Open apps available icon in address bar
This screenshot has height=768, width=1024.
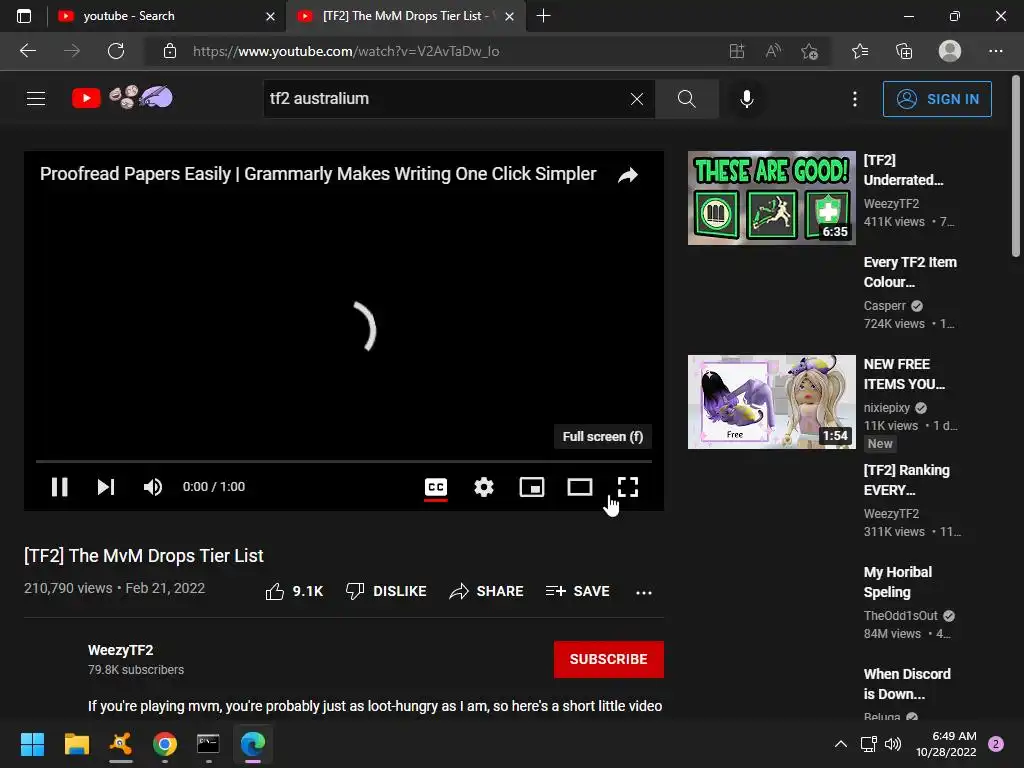(x=737, y=51)
